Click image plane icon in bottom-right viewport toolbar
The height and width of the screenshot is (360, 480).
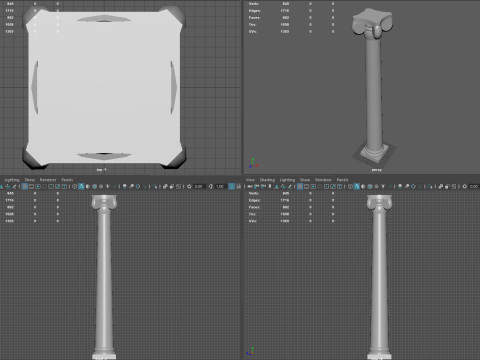coord(276,187)
